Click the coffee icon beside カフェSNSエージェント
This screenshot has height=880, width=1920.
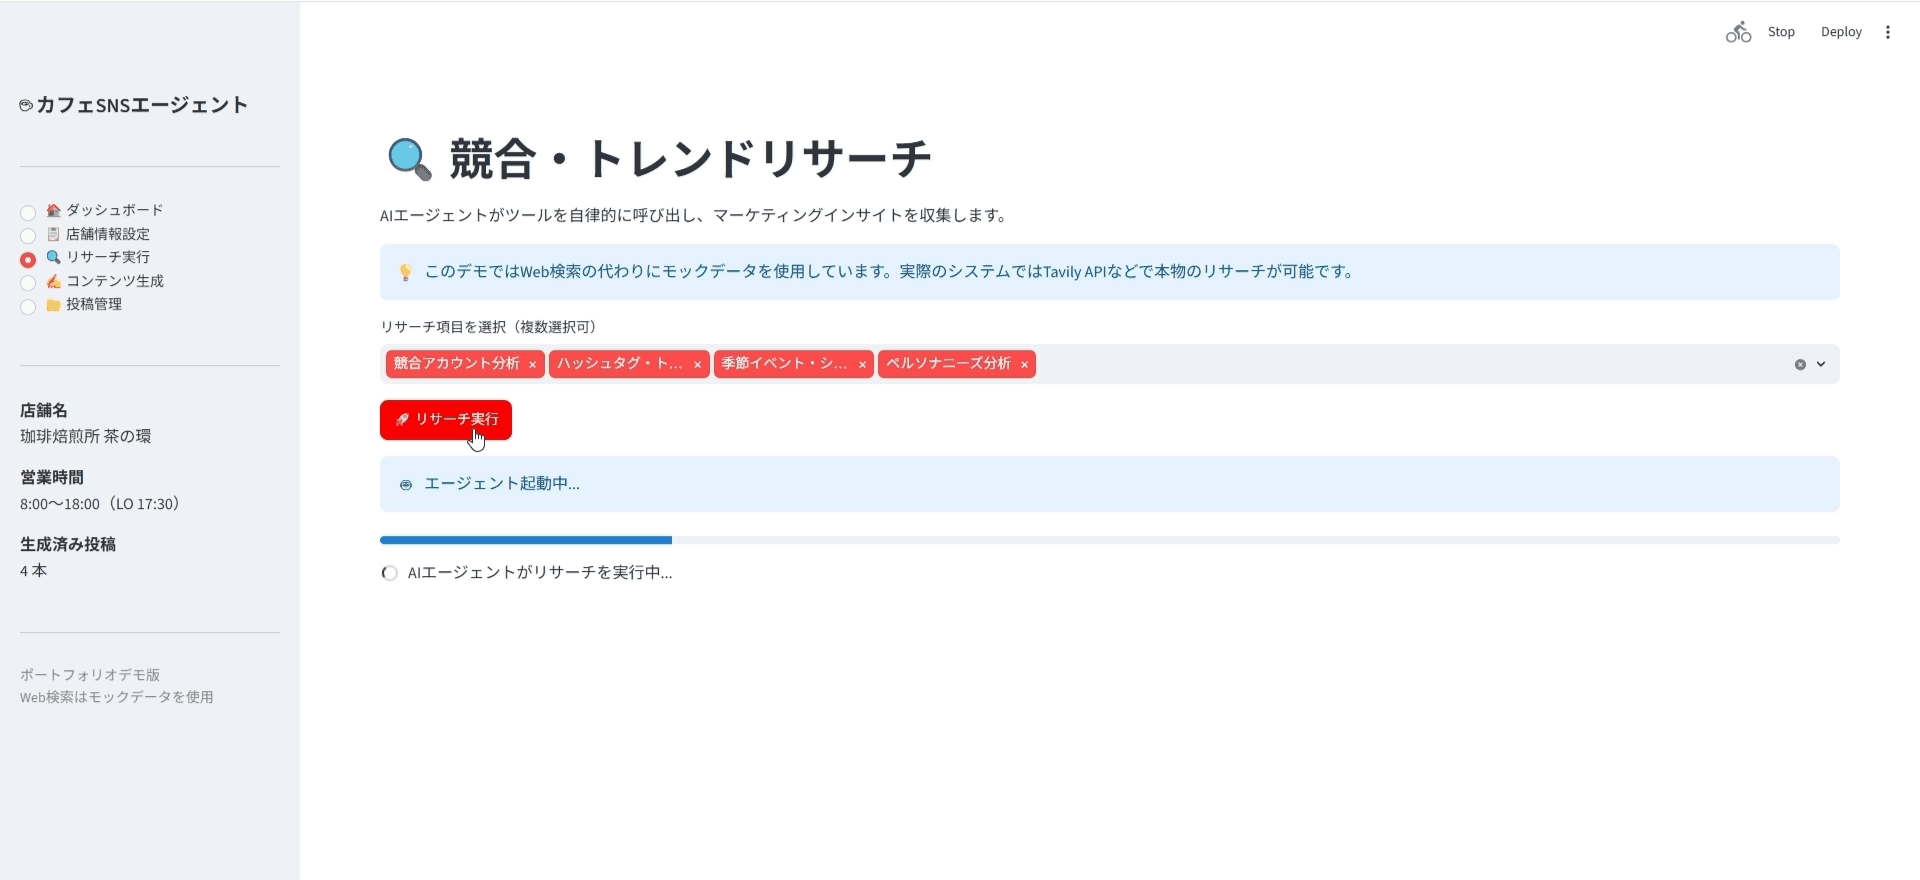[x=26, y=105]
